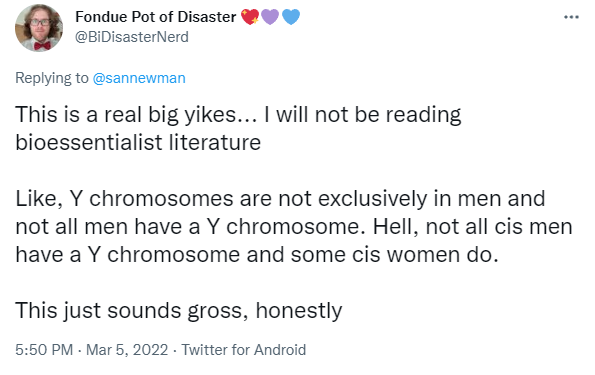Click the word literature in the tweet
595x375 pixels.
pos(215,142)
